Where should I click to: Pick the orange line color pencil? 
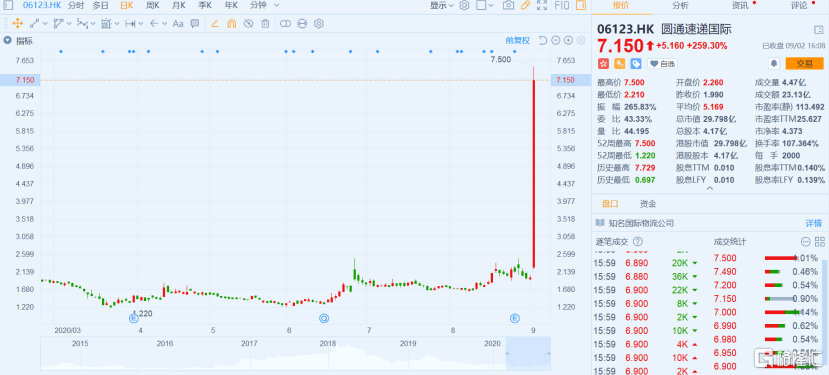tap(215, 23)
